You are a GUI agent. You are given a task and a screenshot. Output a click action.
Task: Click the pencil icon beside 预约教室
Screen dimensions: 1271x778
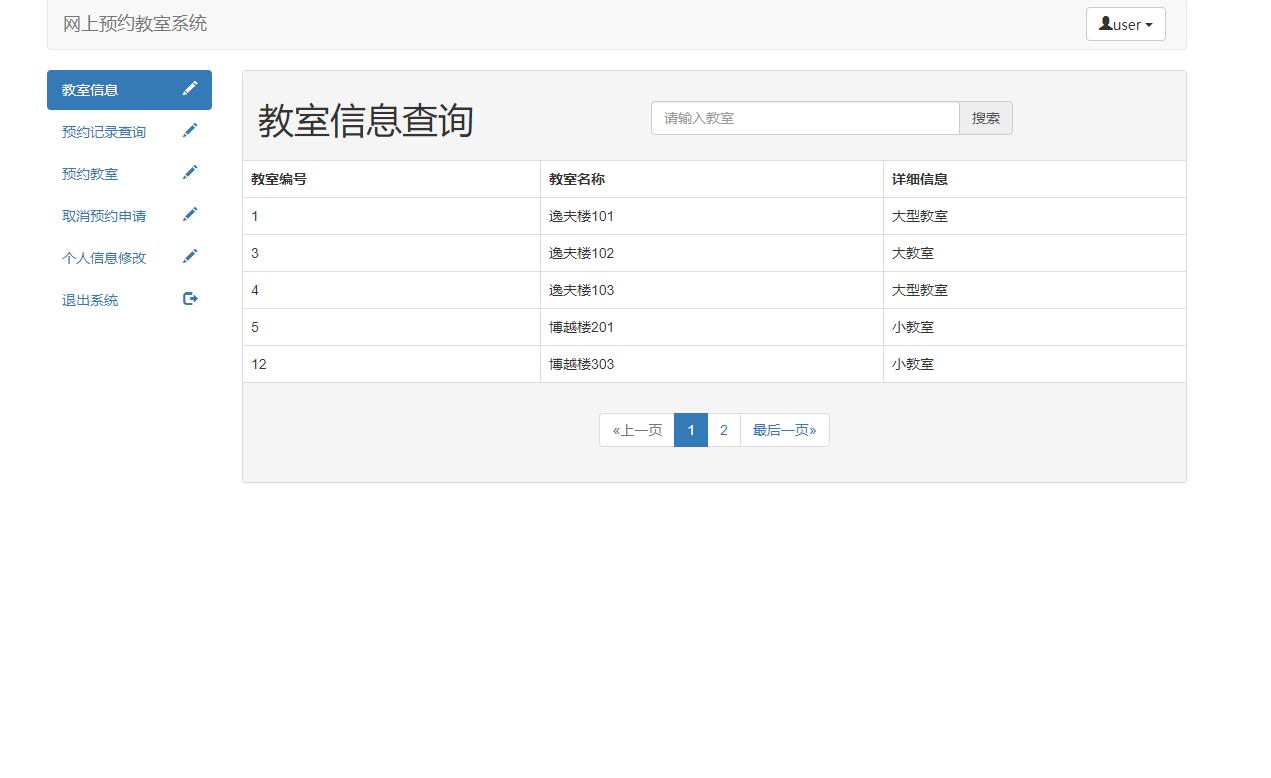point(190,172)
